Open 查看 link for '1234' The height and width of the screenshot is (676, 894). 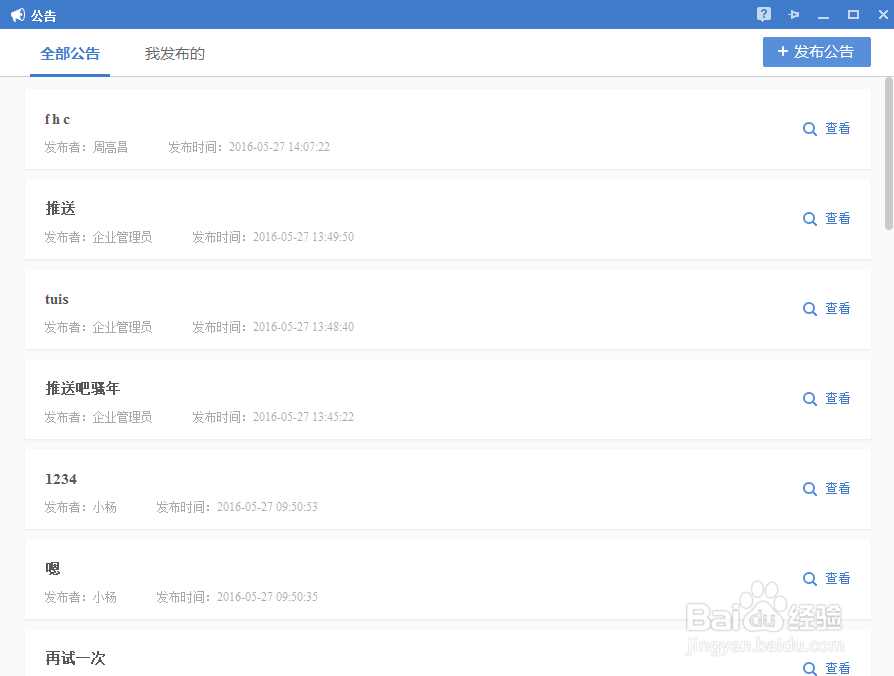[x=838, y=488]
